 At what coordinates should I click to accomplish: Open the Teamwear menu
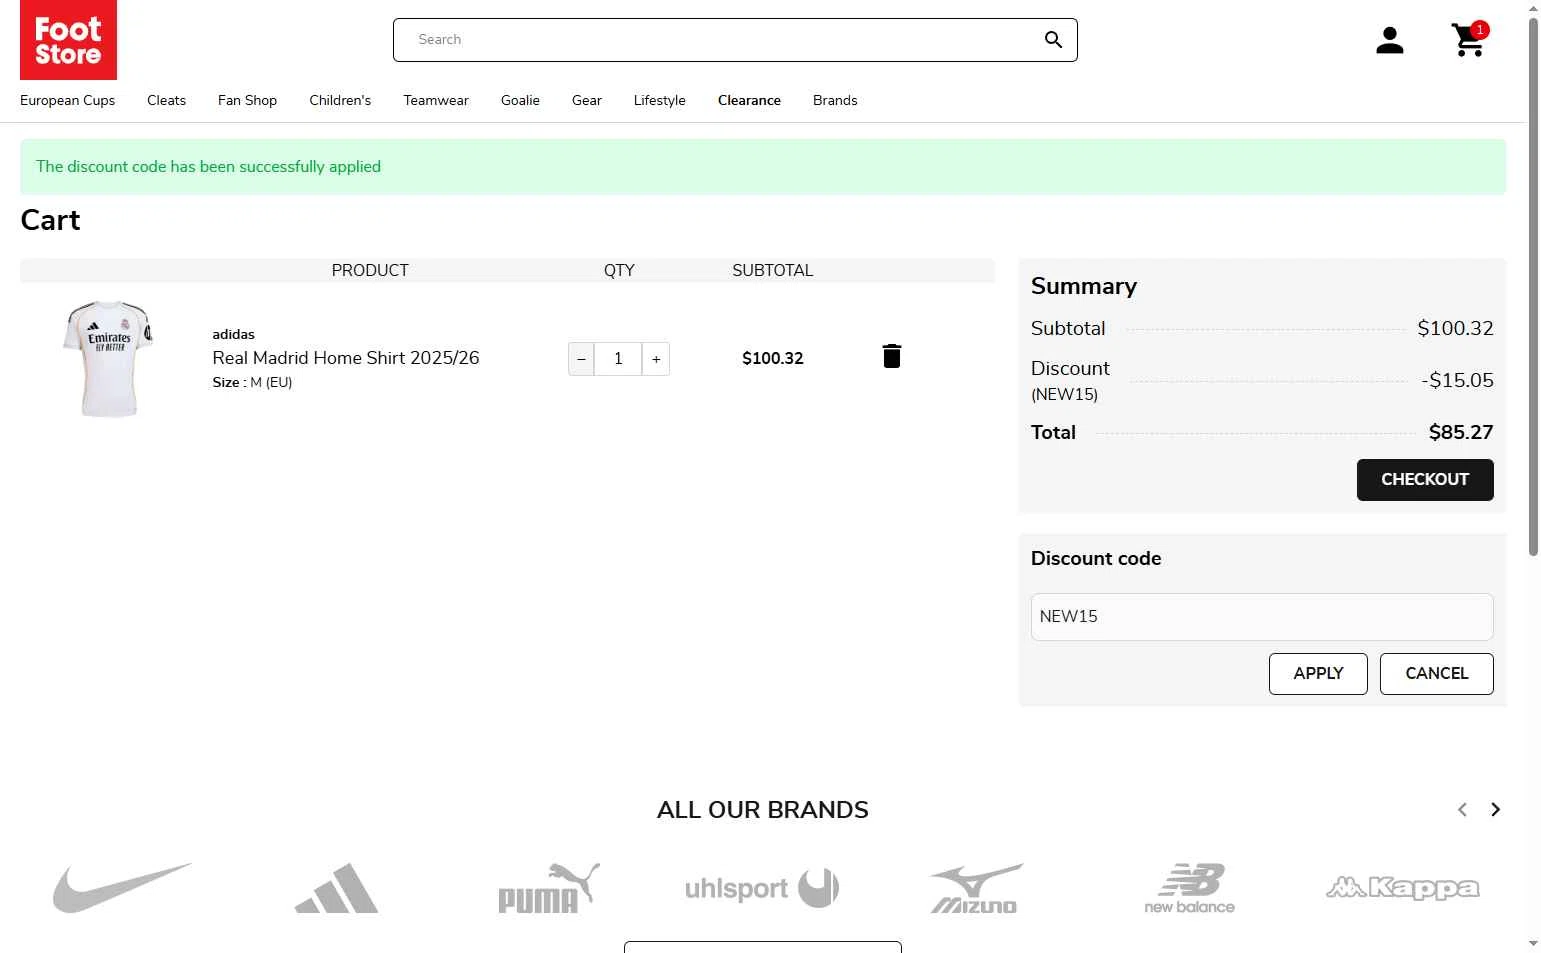click(436, 100)
